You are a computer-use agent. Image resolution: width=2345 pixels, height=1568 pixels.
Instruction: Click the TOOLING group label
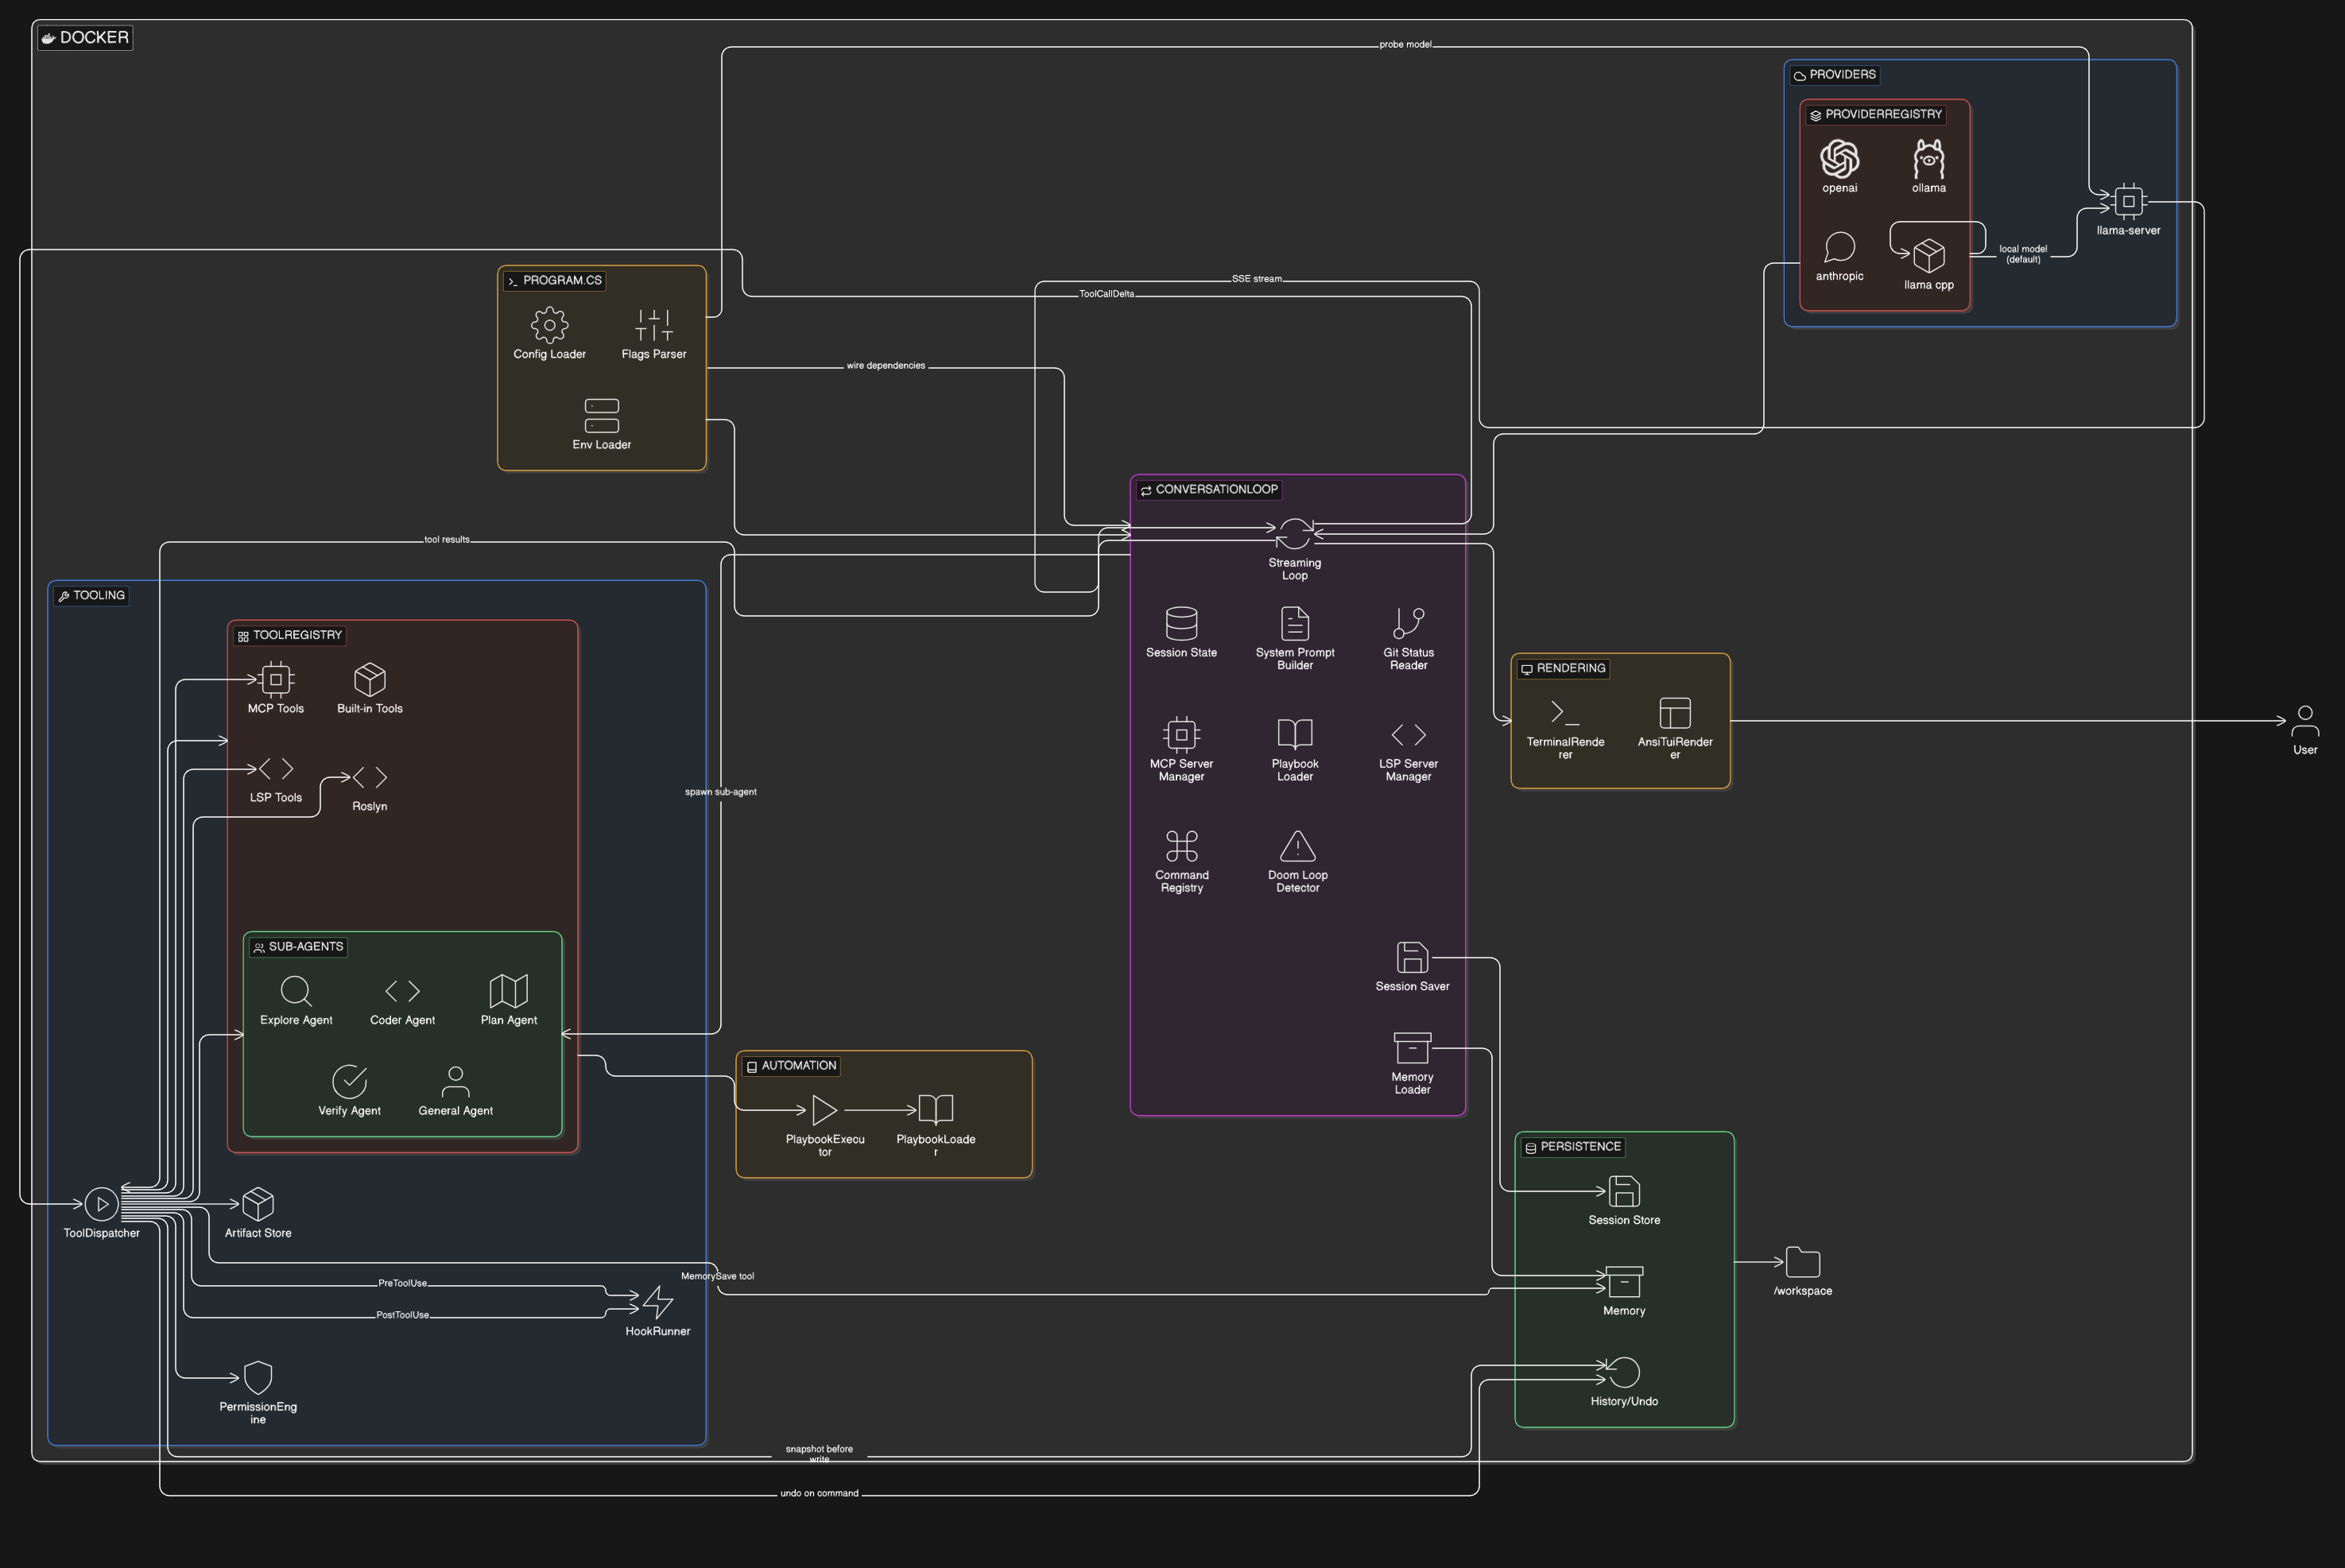91,596
